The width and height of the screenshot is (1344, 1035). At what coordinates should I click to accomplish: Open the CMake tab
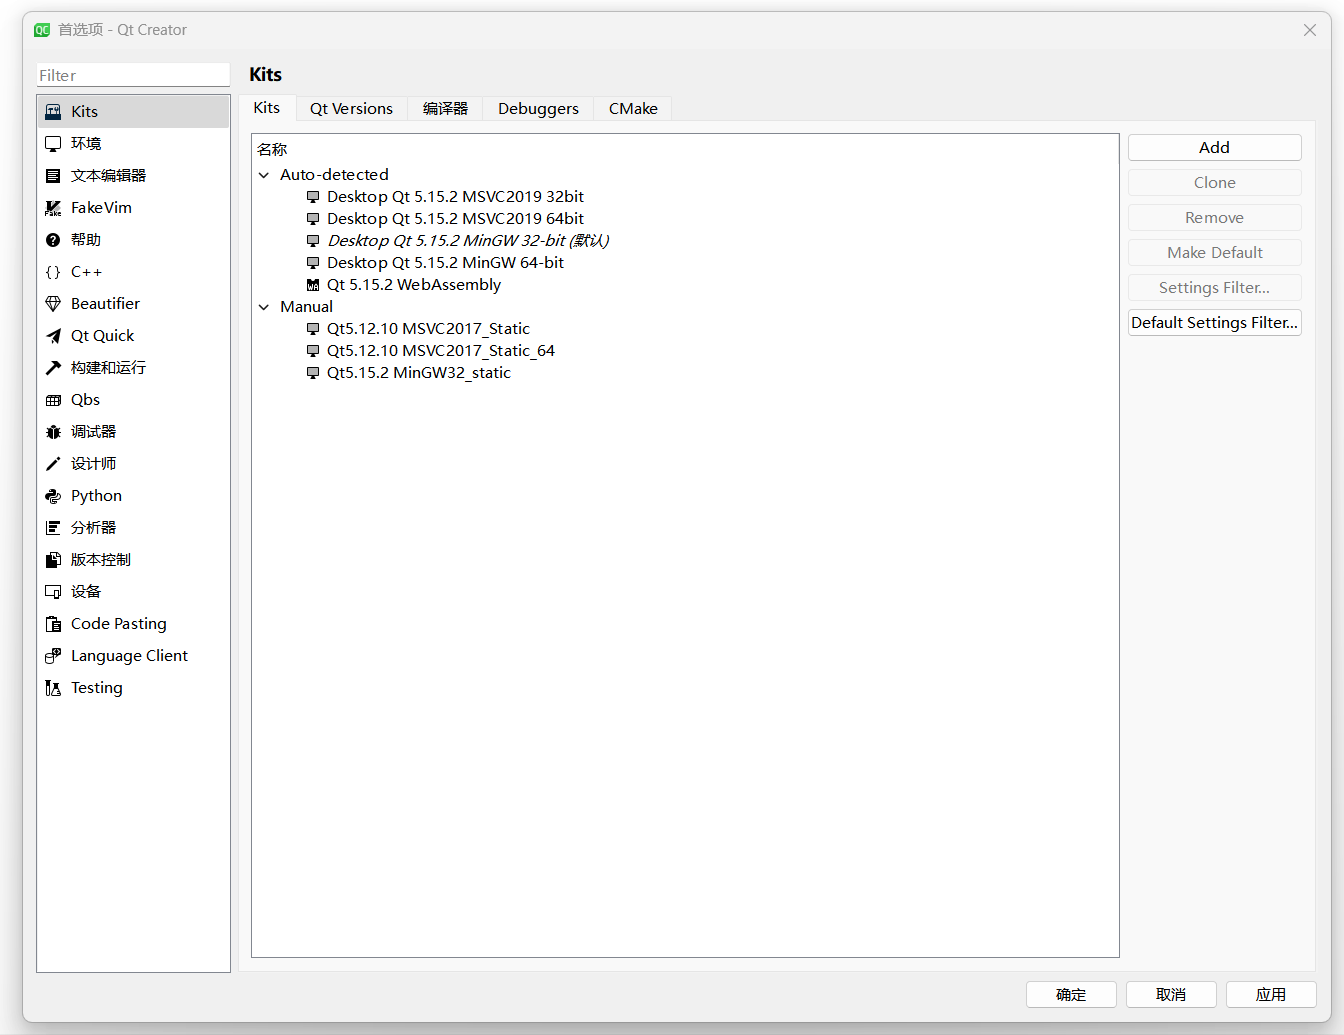coord(633,109)
